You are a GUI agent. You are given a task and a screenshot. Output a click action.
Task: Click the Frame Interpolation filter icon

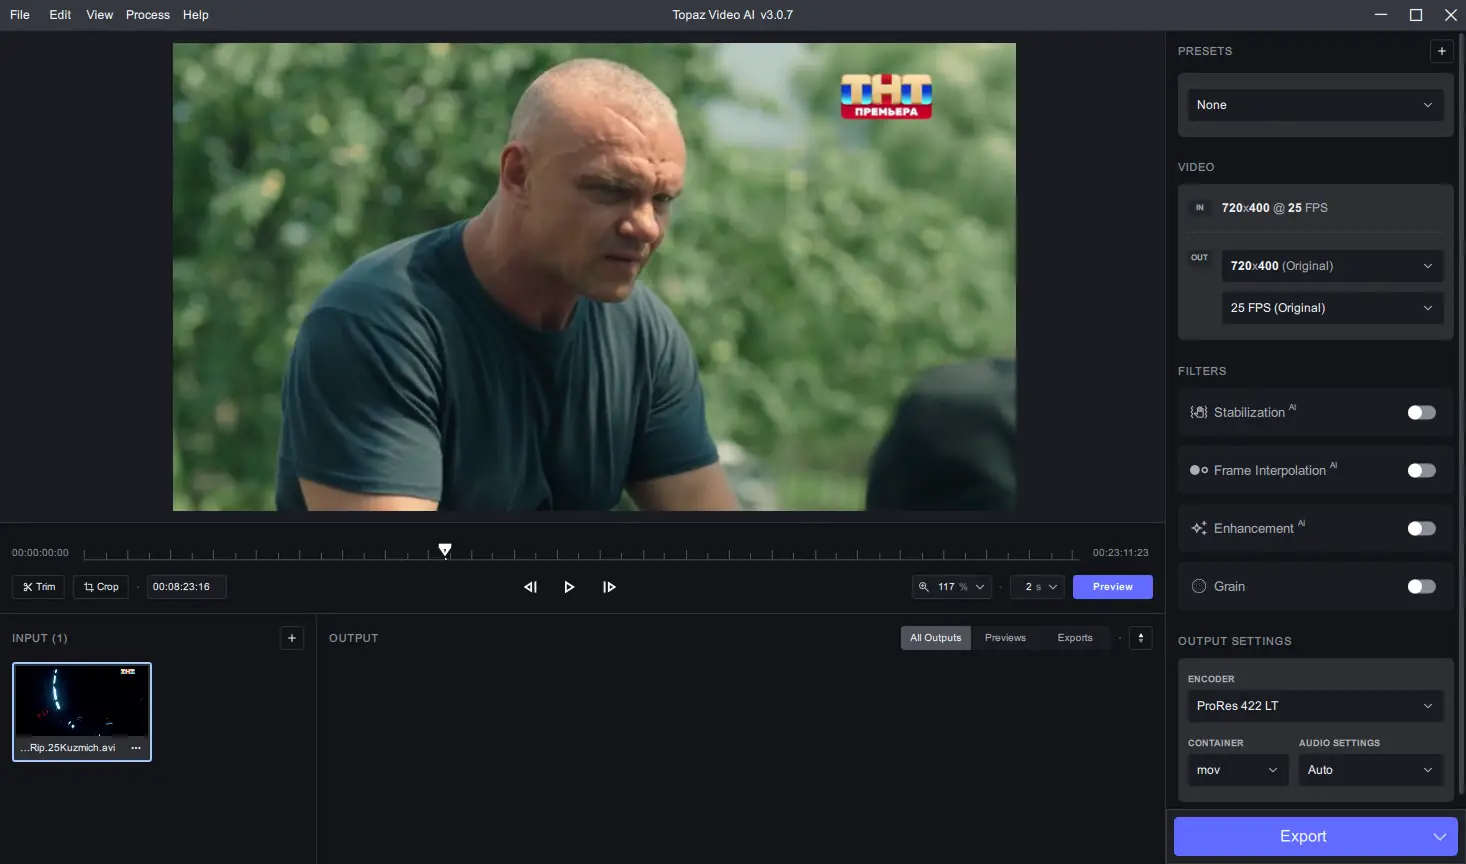[x=1199, y=470]
